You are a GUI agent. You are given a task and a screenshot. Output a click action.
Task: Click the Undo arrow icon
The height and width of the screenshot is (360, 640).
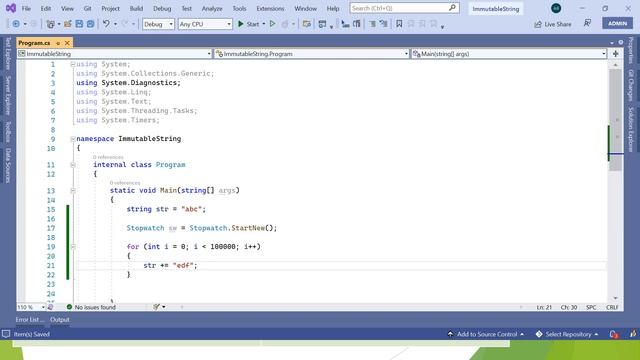106,24
